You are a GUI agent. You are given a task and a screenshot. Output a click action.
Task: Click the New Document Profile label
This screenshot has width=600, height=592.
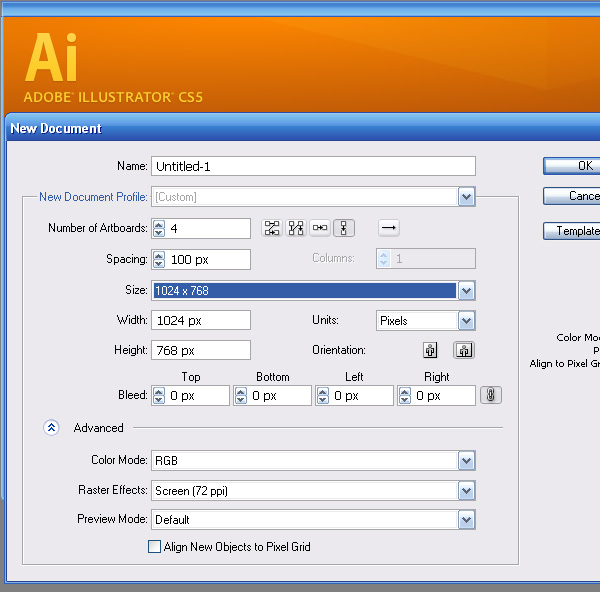(x=93, y=197)
